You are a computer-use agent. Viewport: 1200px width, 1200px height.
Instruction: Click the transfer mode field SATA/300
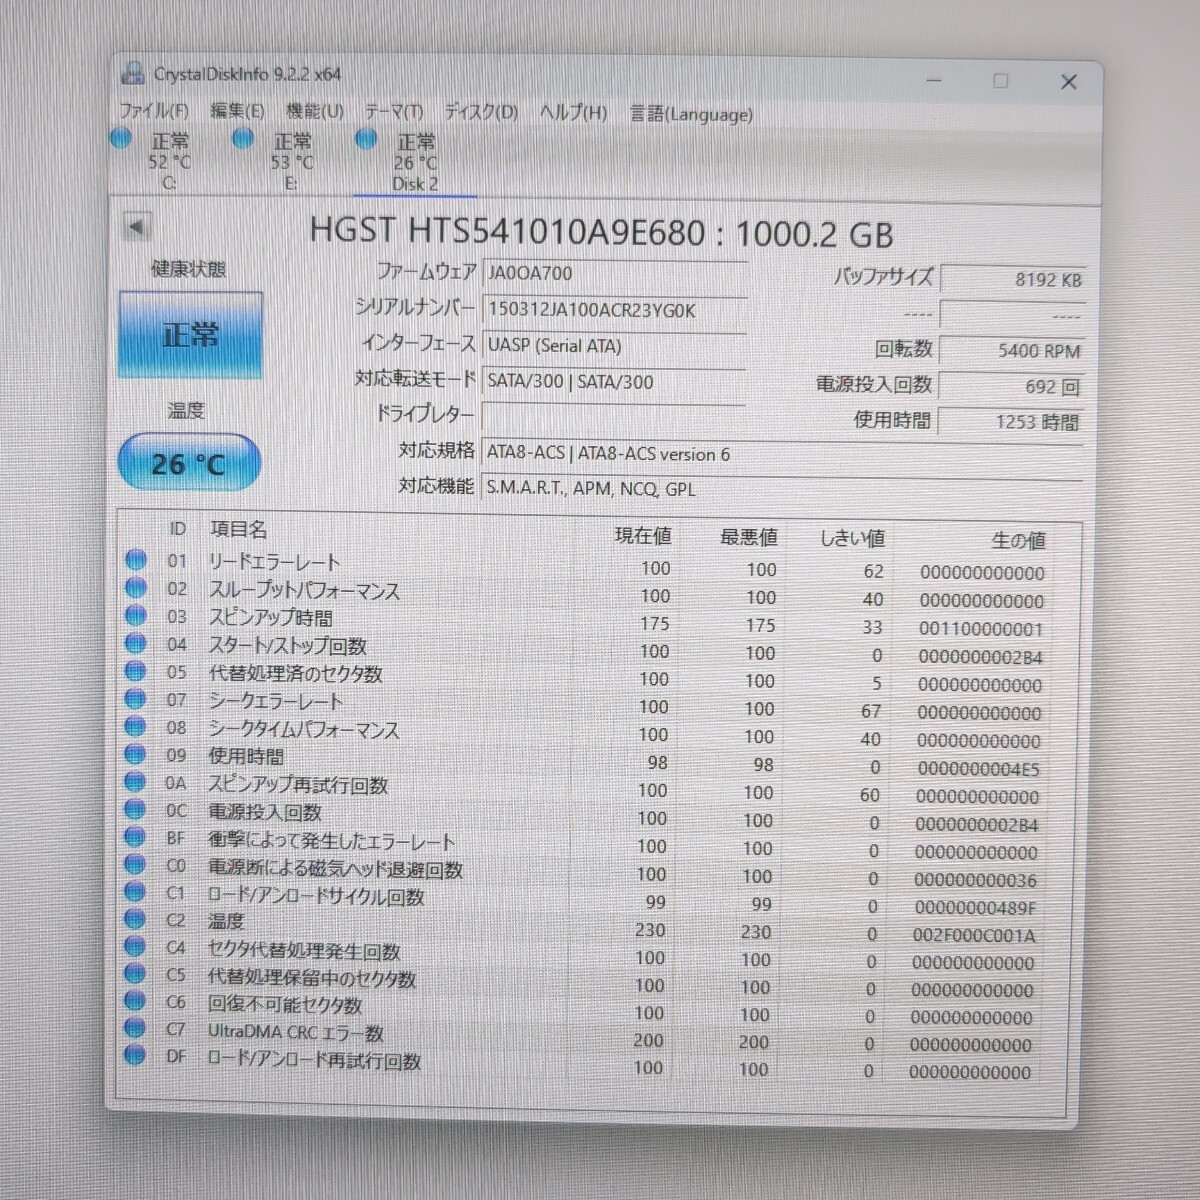[x=615, y=382]
